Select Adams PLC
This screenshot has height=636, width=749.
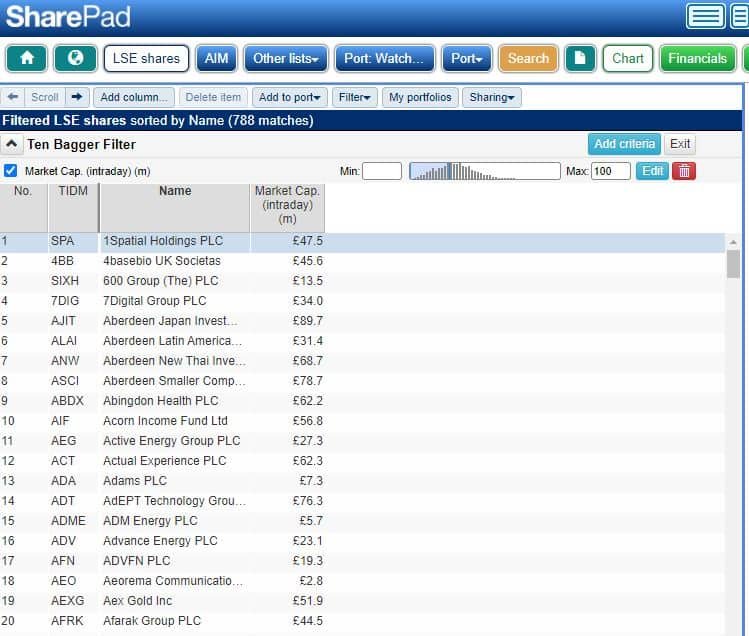pyautogui.click(x=135, y=481)
